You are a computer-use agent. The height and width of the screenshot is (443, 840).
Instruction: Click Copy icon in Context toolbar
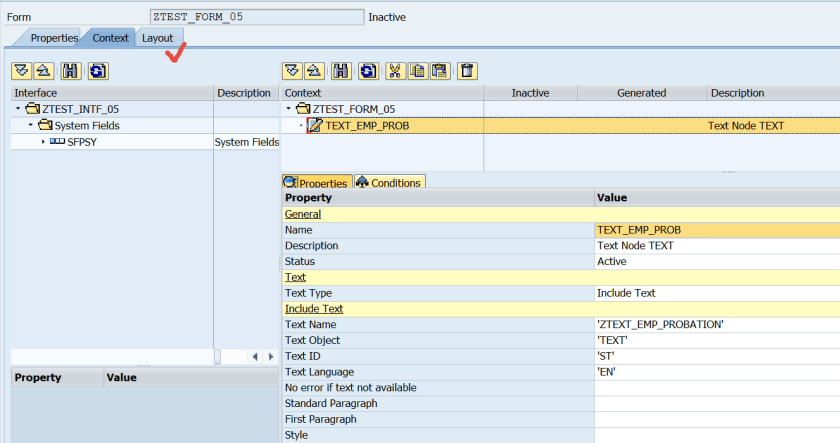tap(418, 71)
